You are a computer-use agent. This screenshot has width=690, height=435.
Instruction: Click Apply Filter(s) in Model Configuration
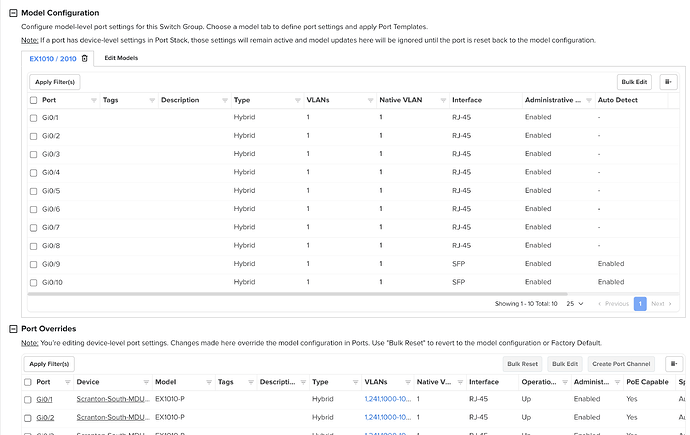point(55,82)
